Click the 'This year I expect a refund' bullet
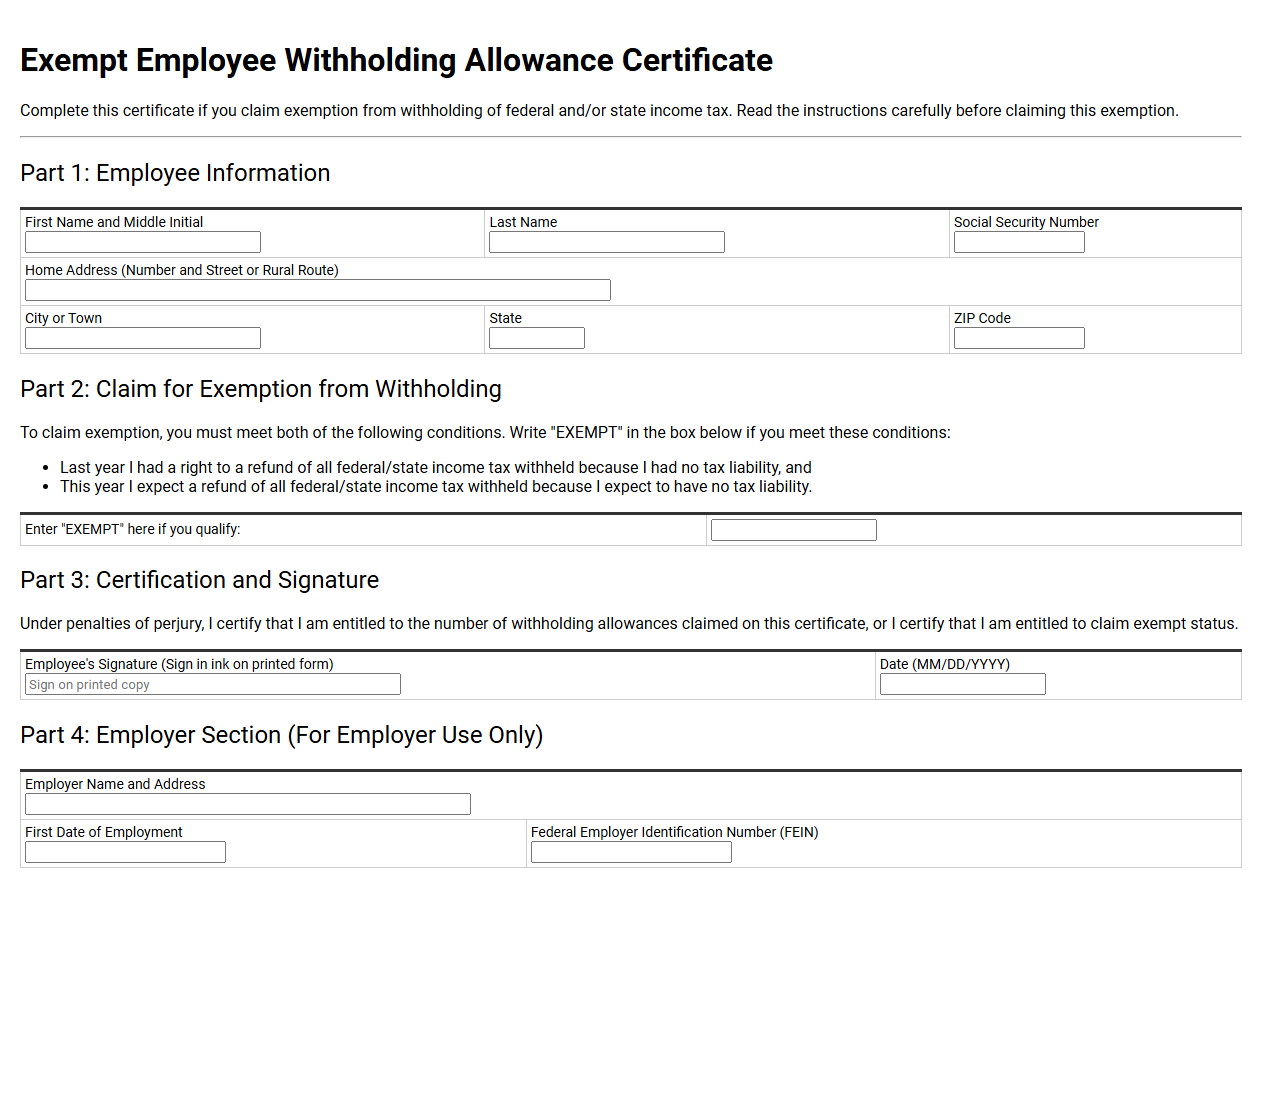The width and height of the screenshot is (1262, 1120). click(x=436, y=486)
